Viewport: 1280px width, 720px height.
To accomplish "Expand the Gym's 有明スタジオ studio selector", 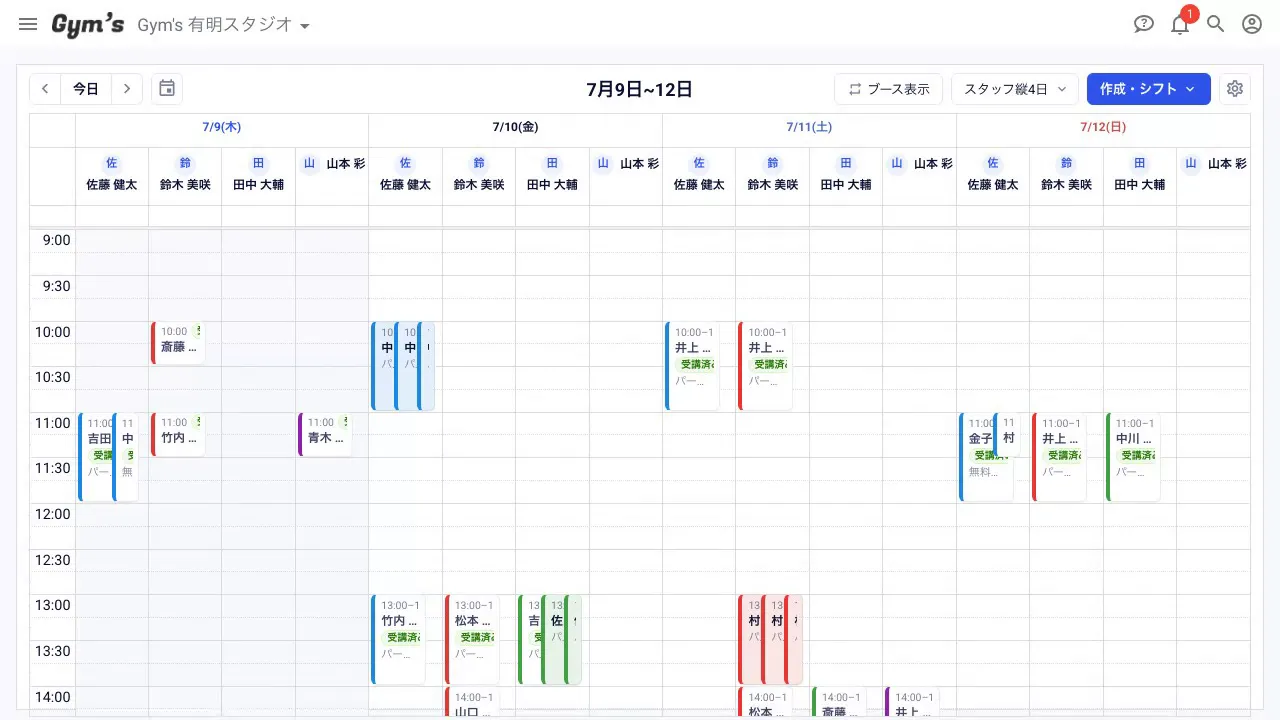I will pyautogui.click(x=224, y=25).
